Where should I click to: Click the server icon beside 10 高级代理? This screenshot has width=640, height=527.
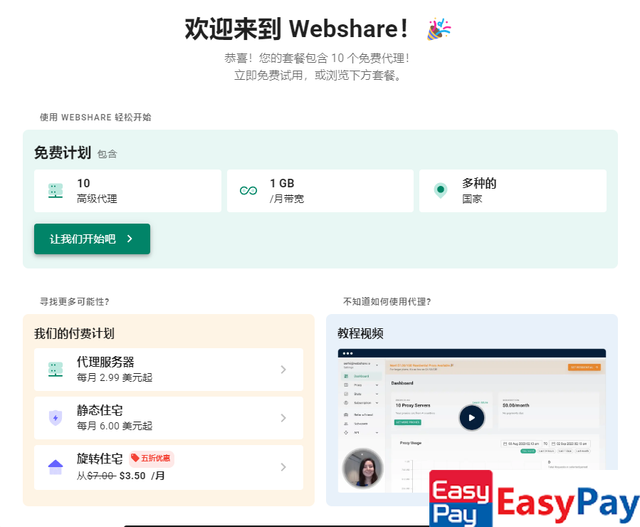pos(56,191)
